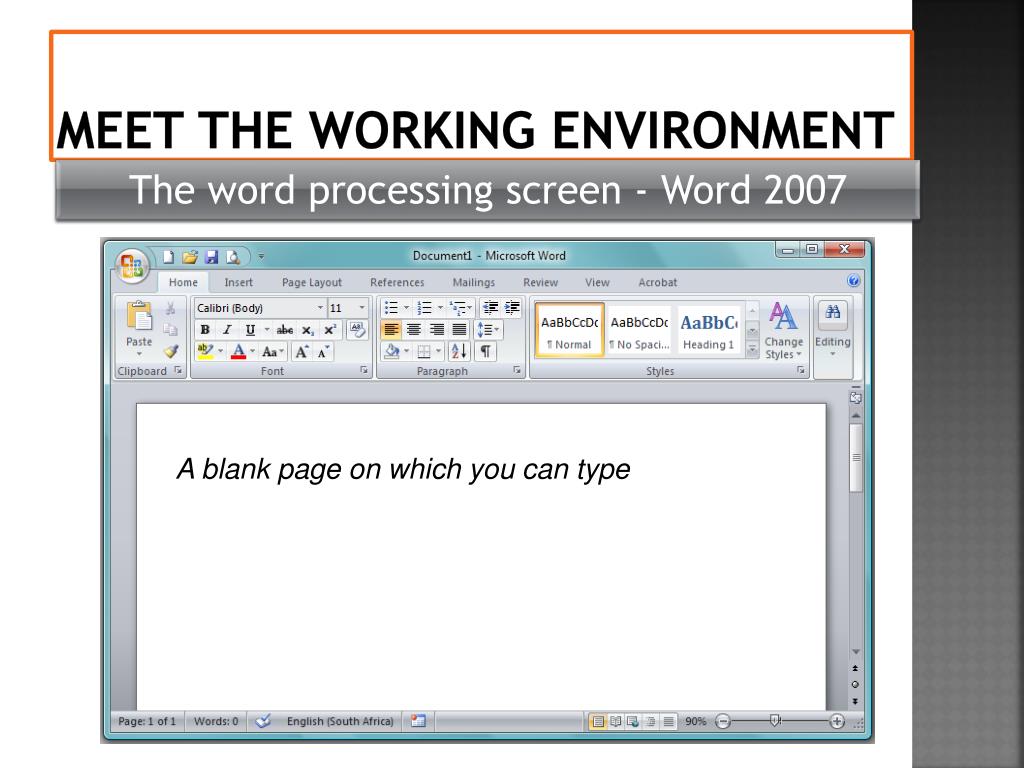Align text right

point(436,330)
